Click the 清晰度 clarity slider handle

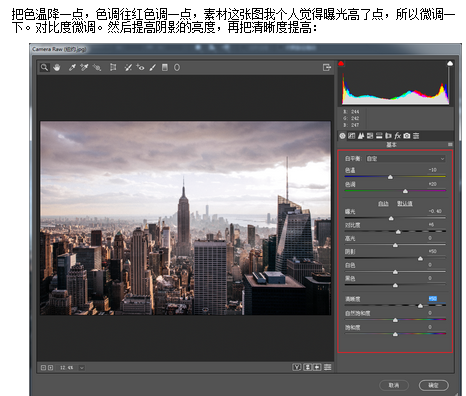pyautogui.click(x=420, y=306)
